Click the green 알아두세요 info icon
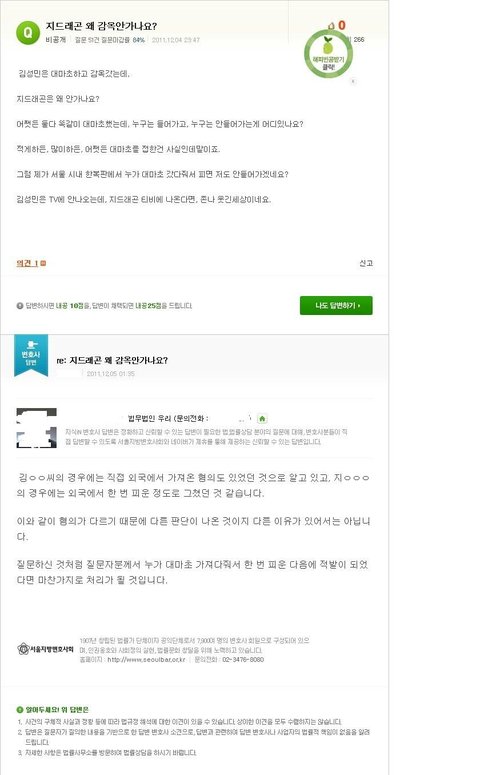The width and height of the screenshot is (480, 775). pyautogui.click(x=20, y=710)
